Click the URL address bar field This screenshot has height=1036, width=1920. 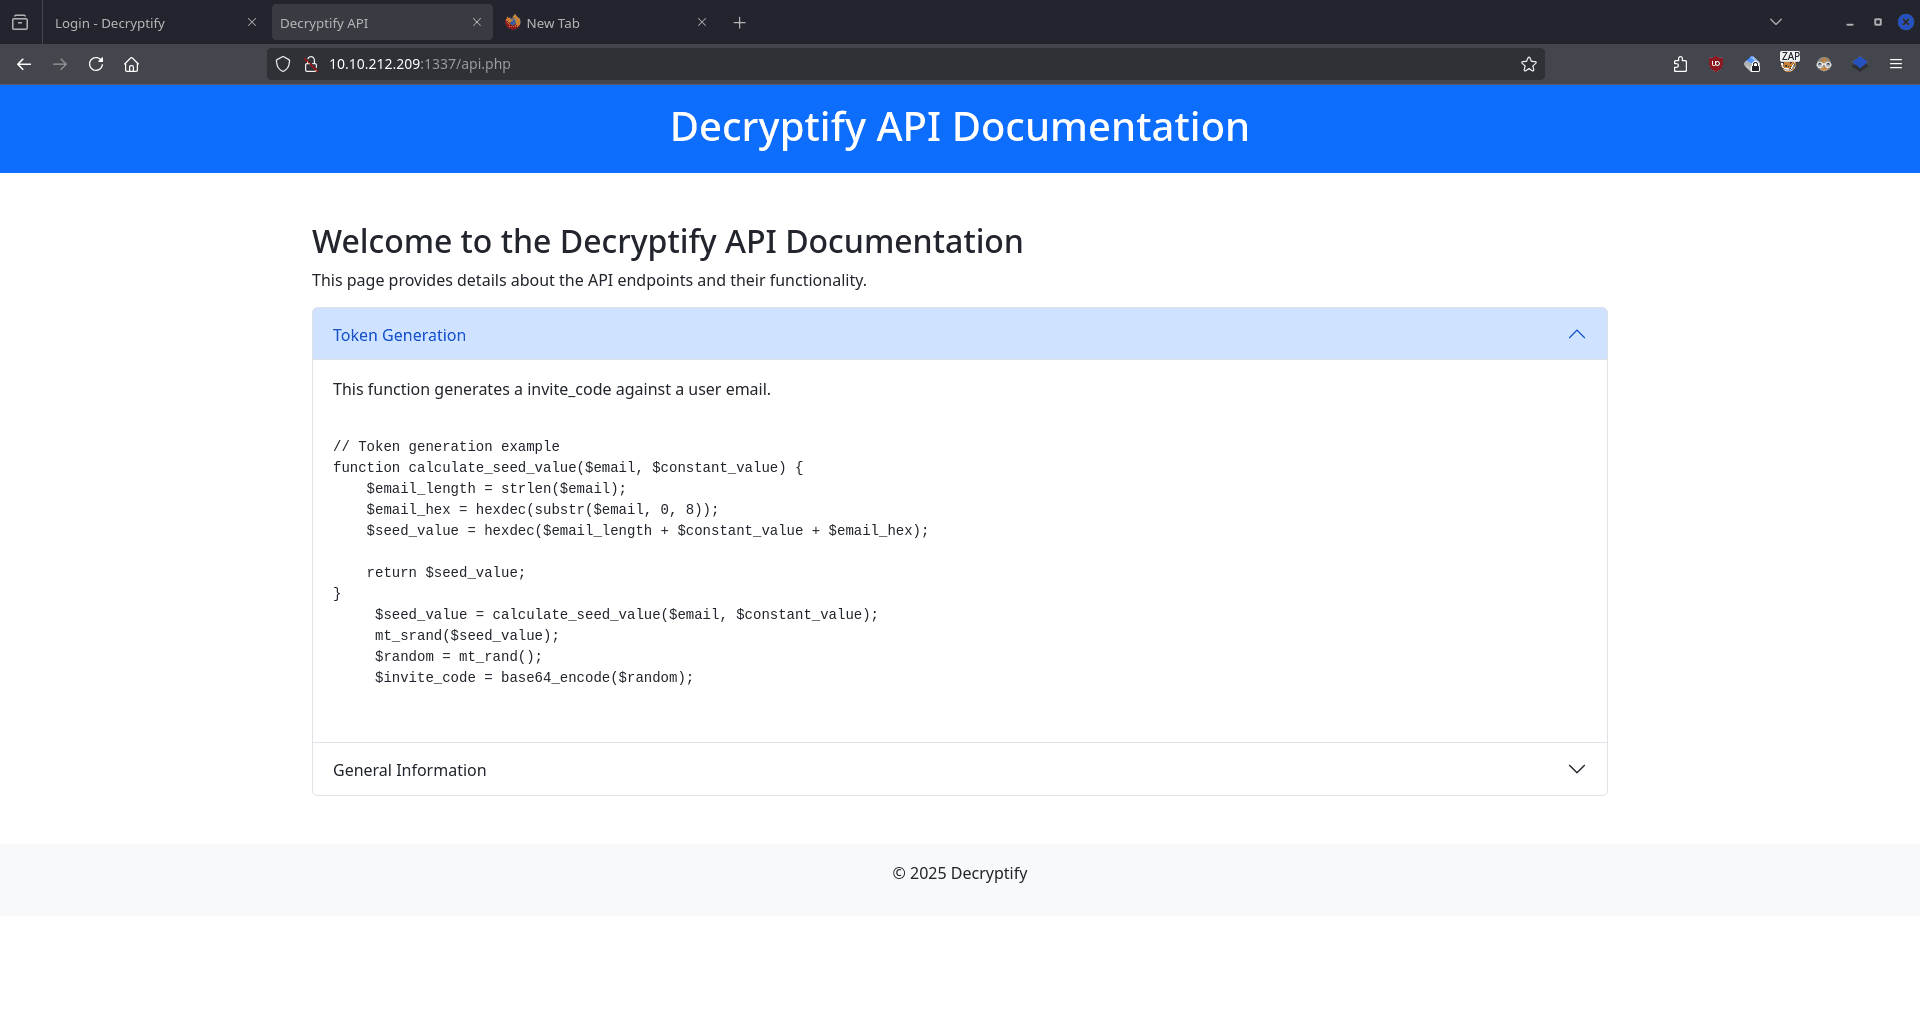point(900,64)
